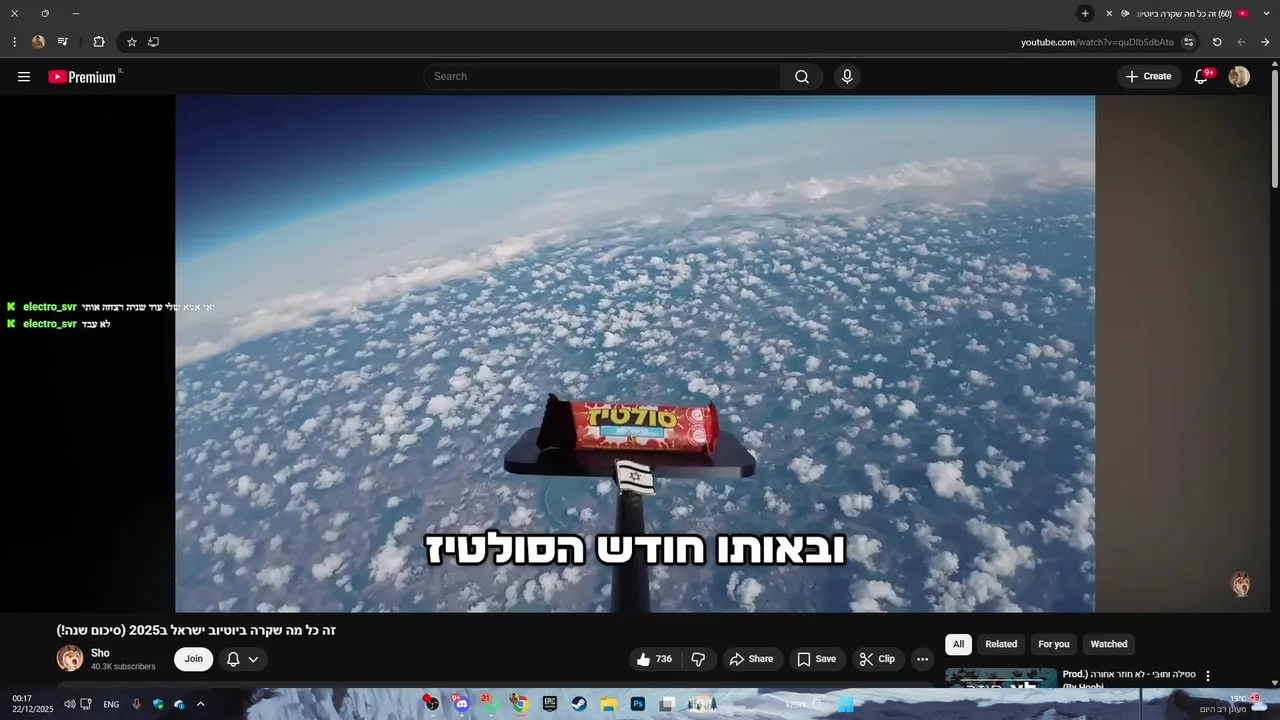This screenshot has width=1280, height=720.
Task: Open the YouTube account avatar menu
Action: tap(1239, 77)
